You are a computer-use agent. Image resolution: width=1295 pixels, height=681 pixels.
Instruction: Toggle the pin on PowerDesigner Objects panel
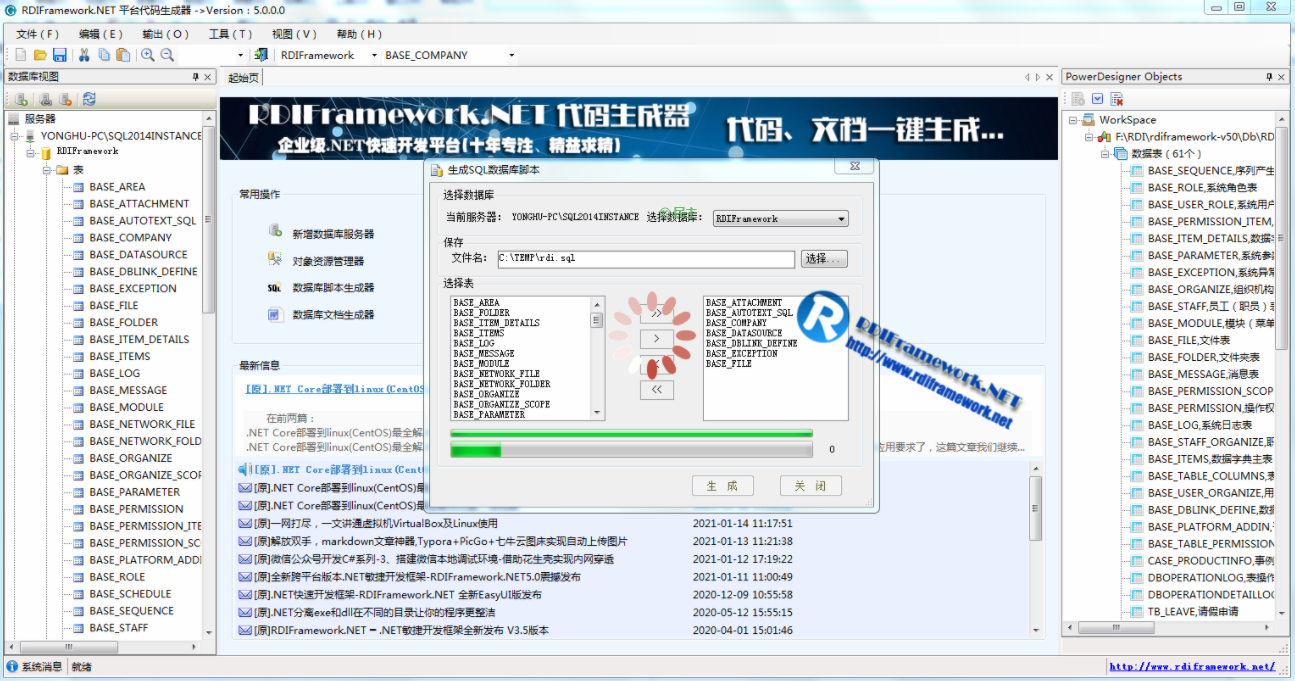1268,77
